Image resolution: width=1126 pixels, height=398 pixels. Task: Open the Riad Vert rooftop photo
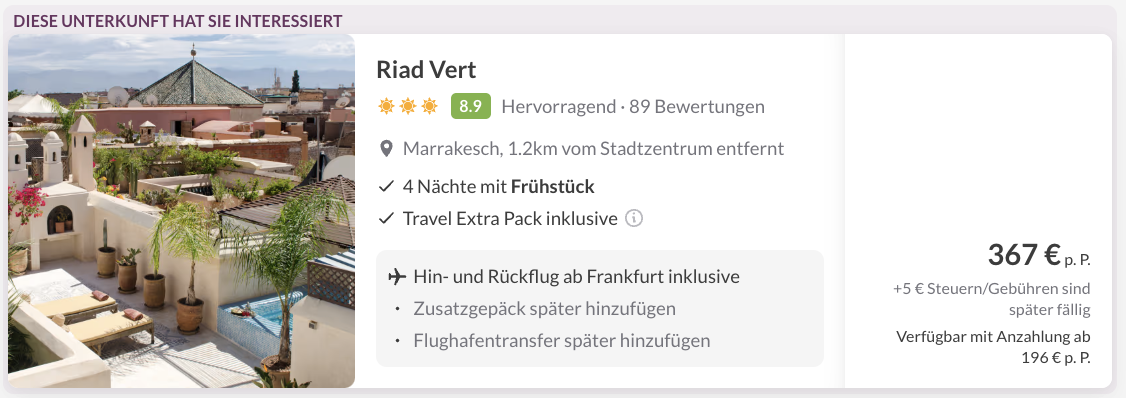tap(182, 210)
